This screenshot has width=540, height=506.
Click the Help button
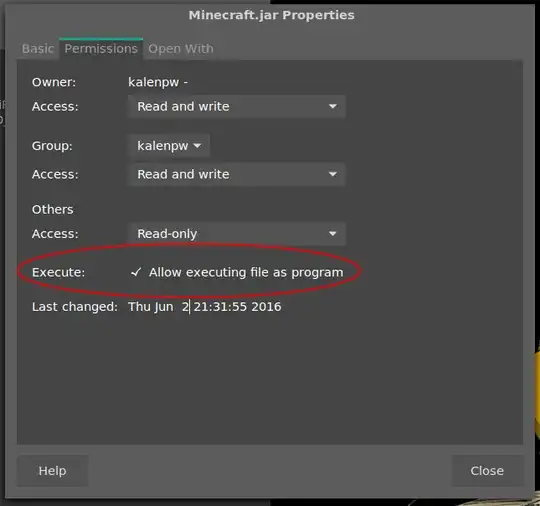52,471
